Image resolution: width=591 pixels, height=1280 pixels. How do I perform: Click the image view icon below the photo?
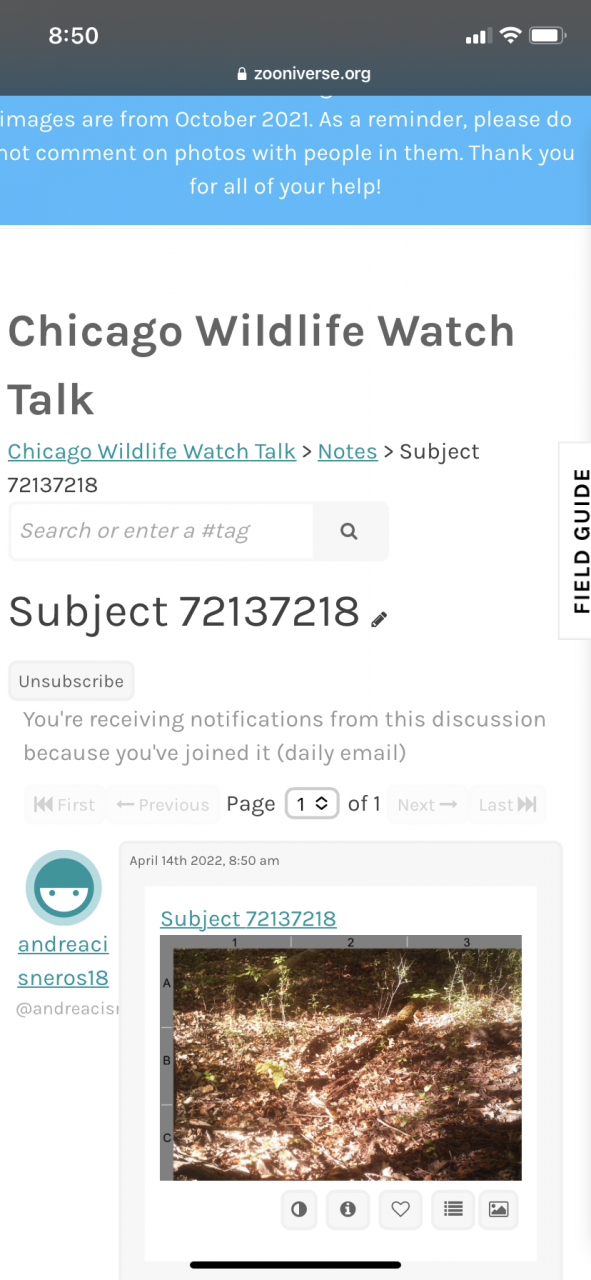pos(498,1209)
